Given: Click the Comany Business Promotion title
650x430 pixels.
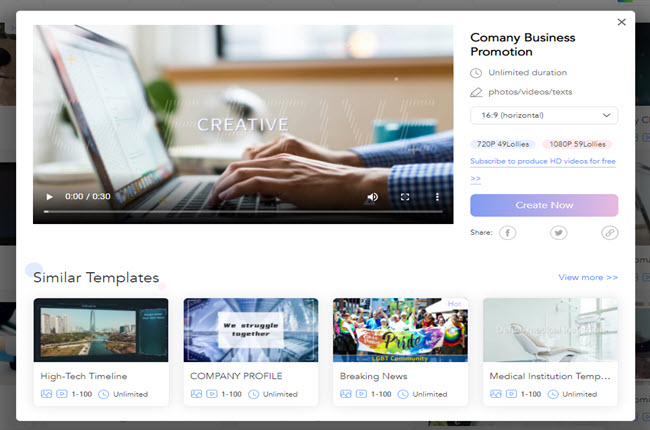Looking at the screenshot, I should point(522,44).
